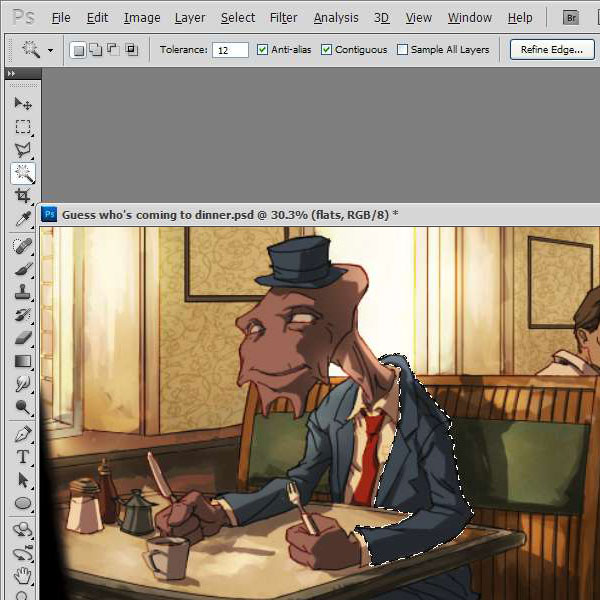Open the View menu
This screenshot has width=600, height=600.
(419, 18)
